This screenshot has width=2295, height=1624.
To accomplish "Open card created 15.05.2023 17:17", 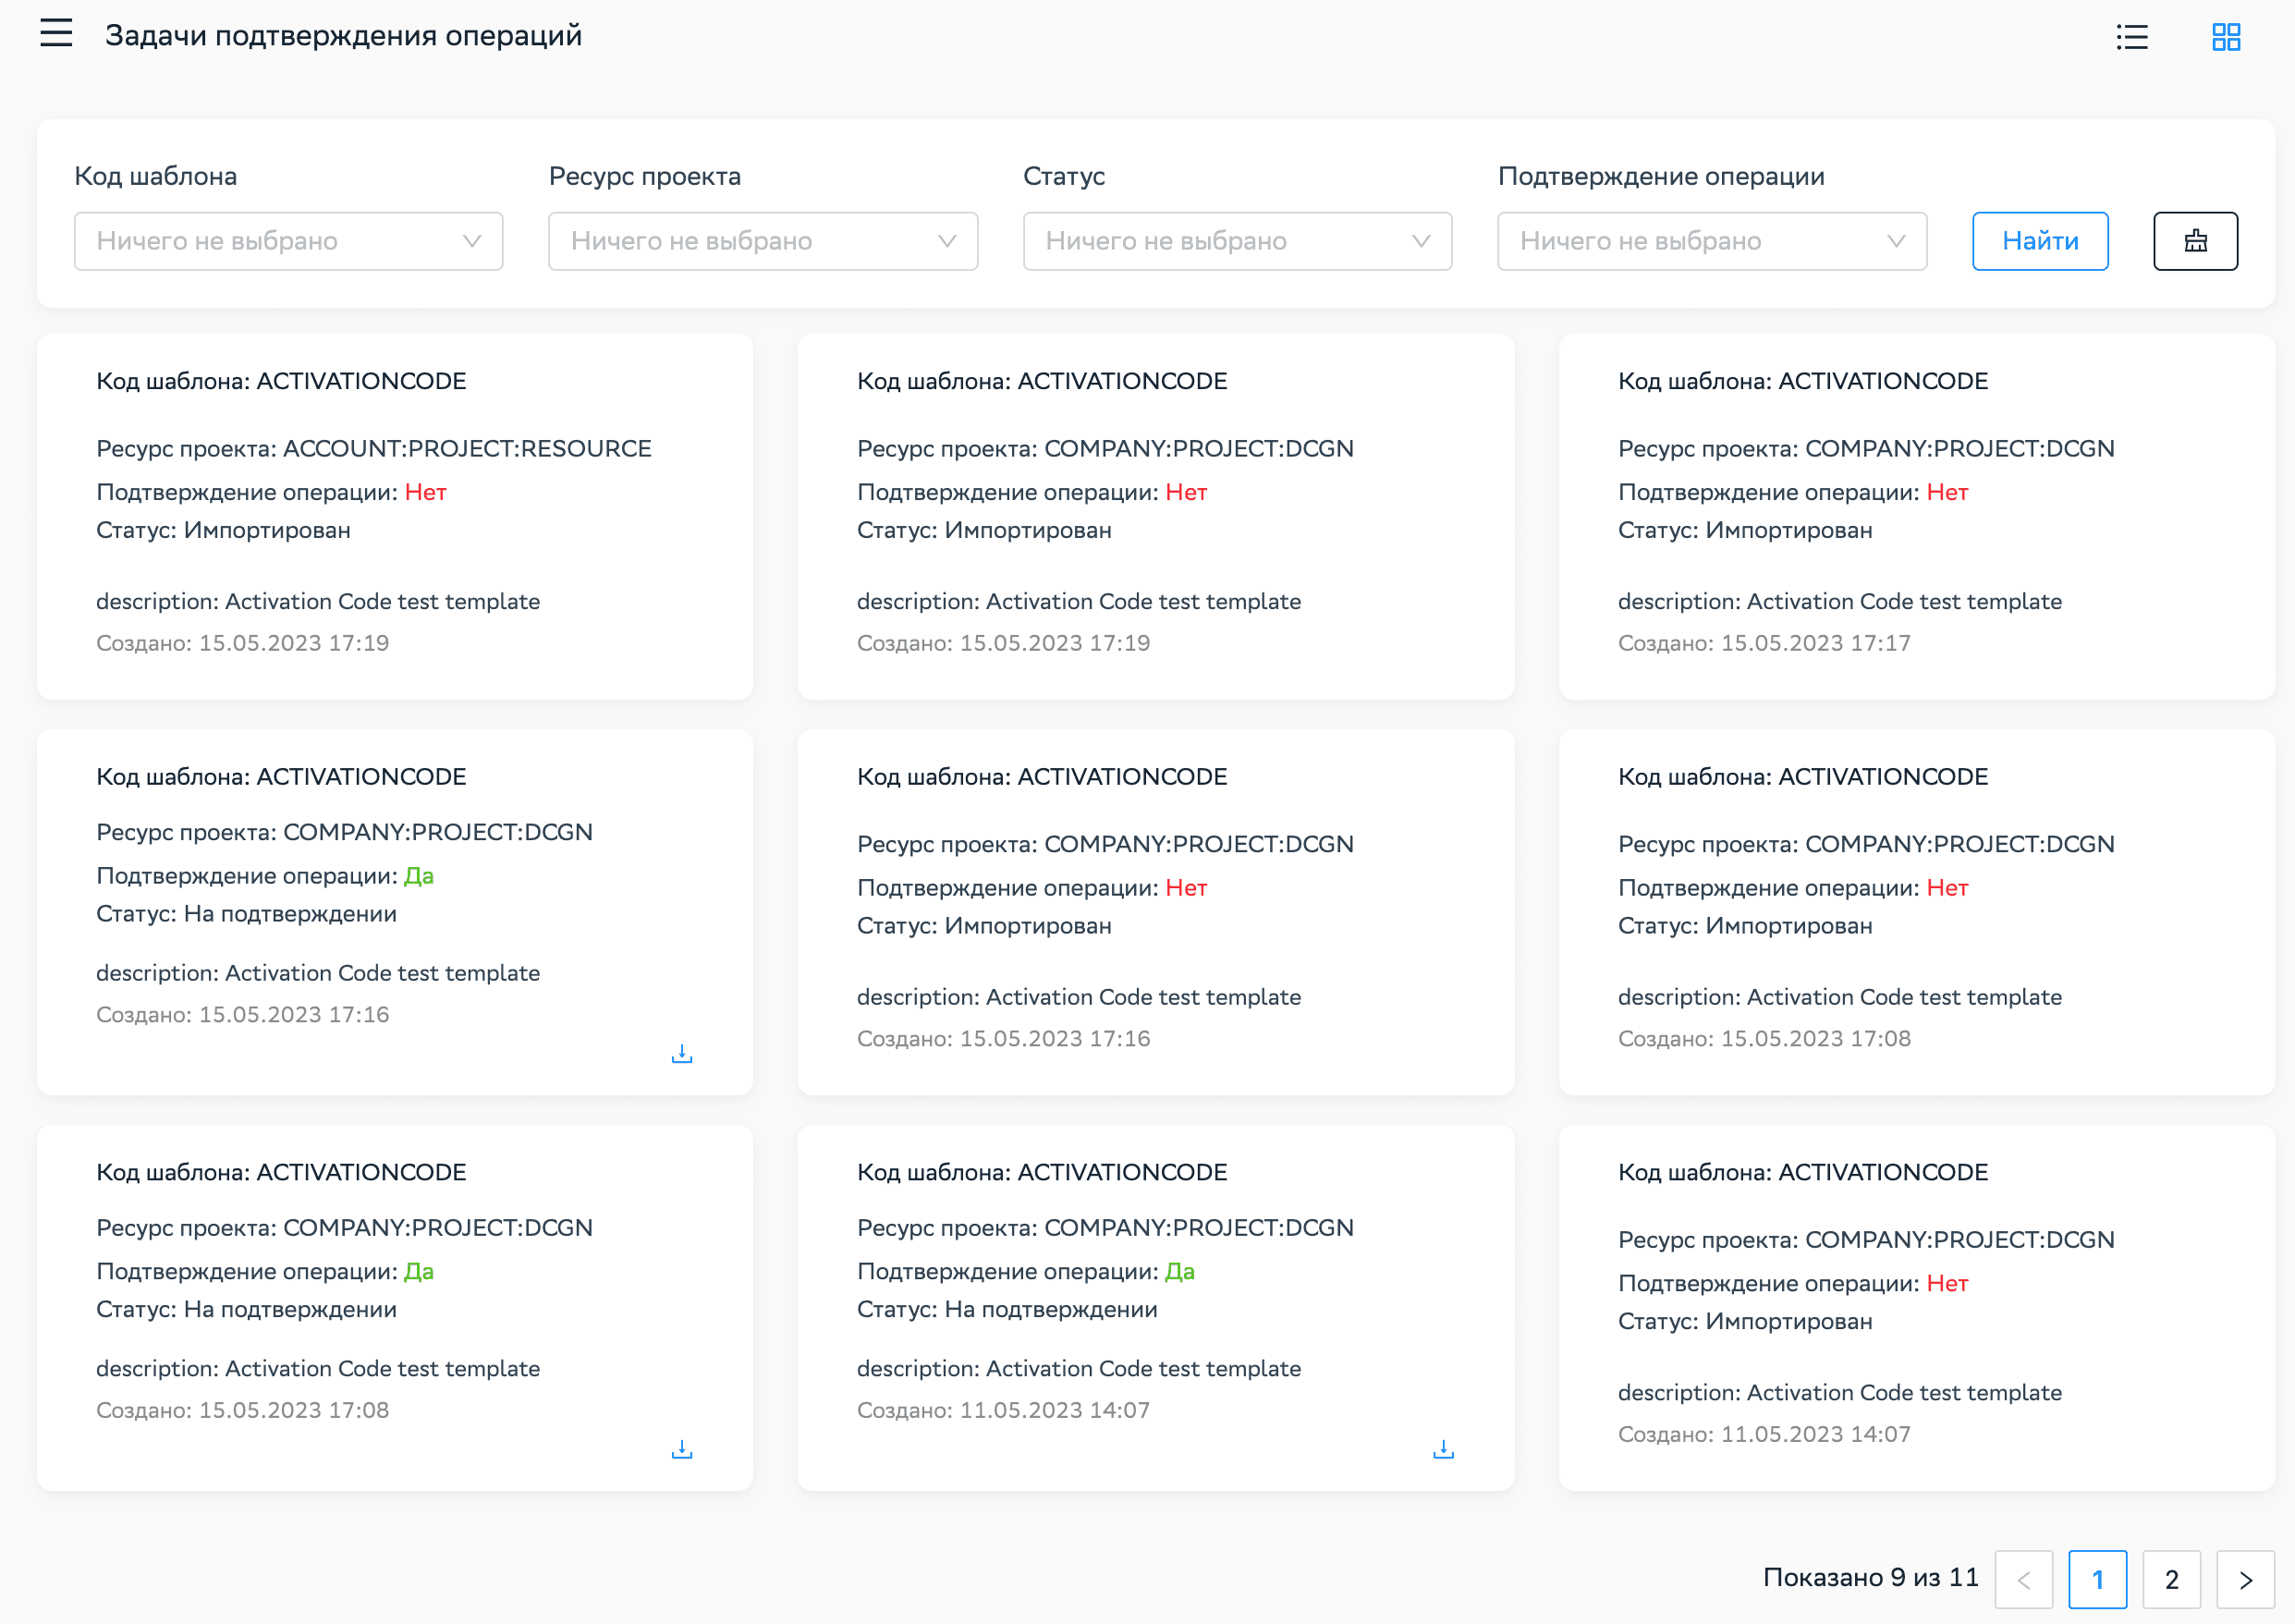I will pos(1915,516).
